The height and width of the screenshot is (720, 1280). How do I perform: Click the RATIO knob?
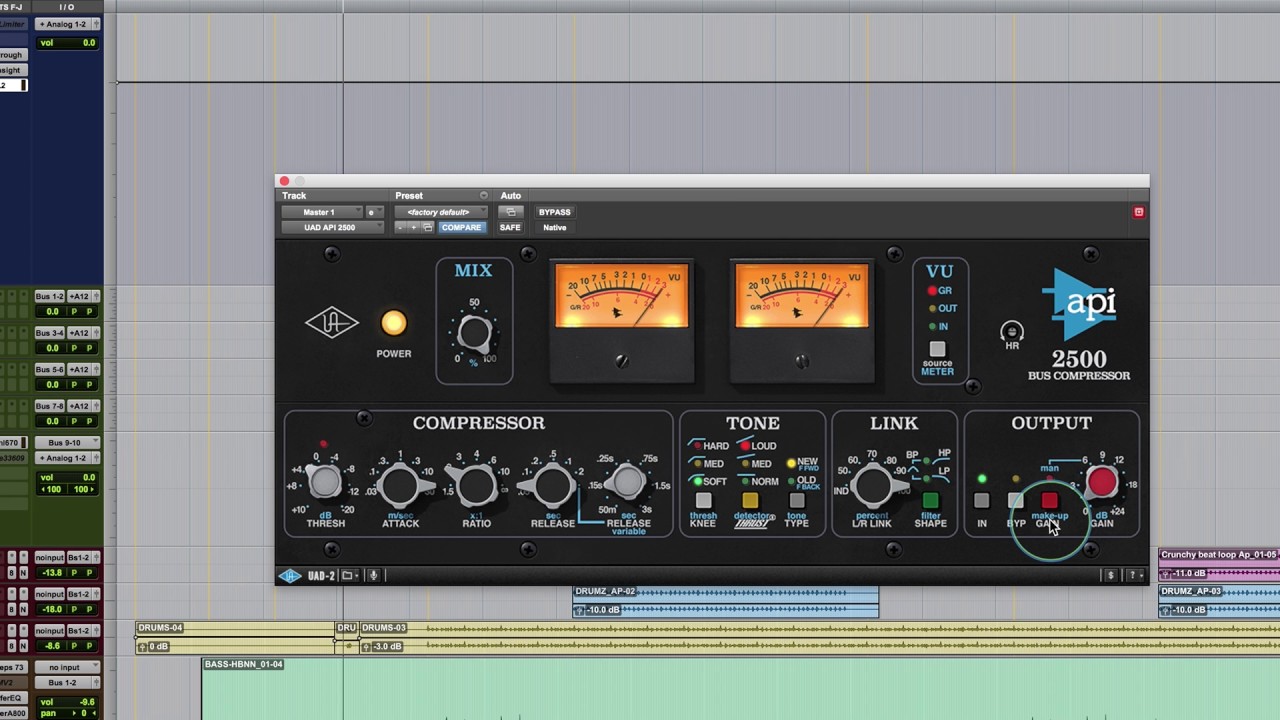(x=476, y=486)
